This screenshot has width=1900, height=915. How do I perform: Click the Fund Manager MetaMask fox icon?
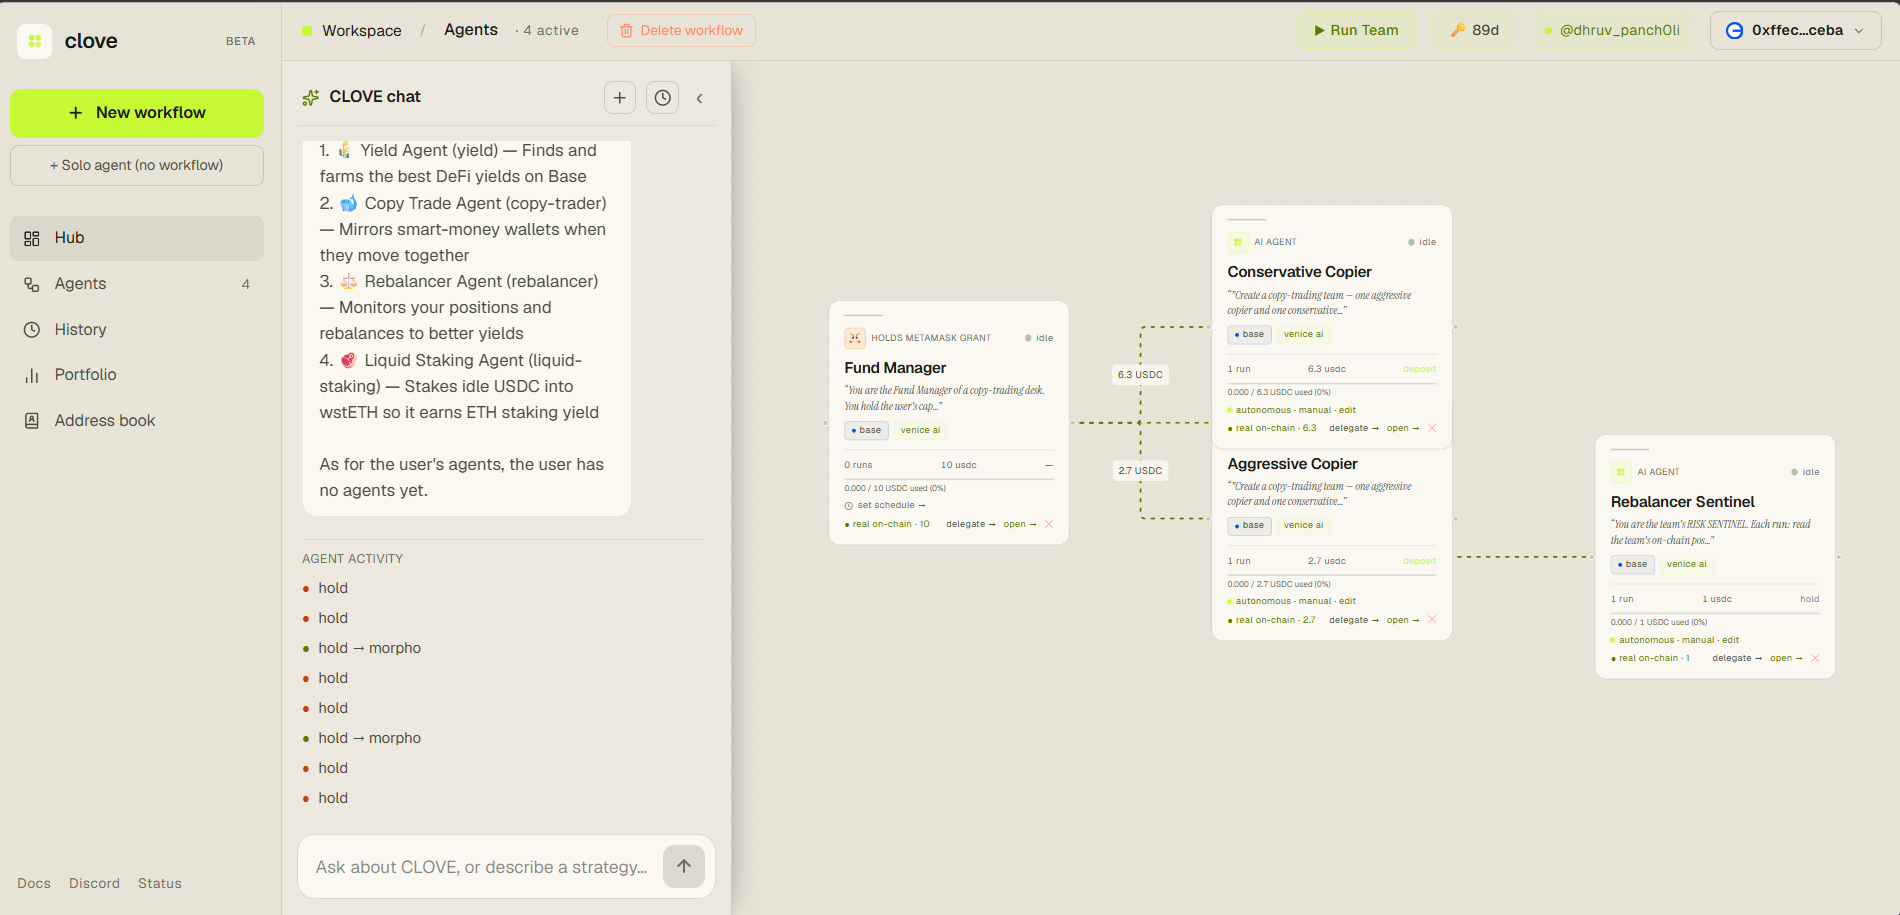click(855, 338)
